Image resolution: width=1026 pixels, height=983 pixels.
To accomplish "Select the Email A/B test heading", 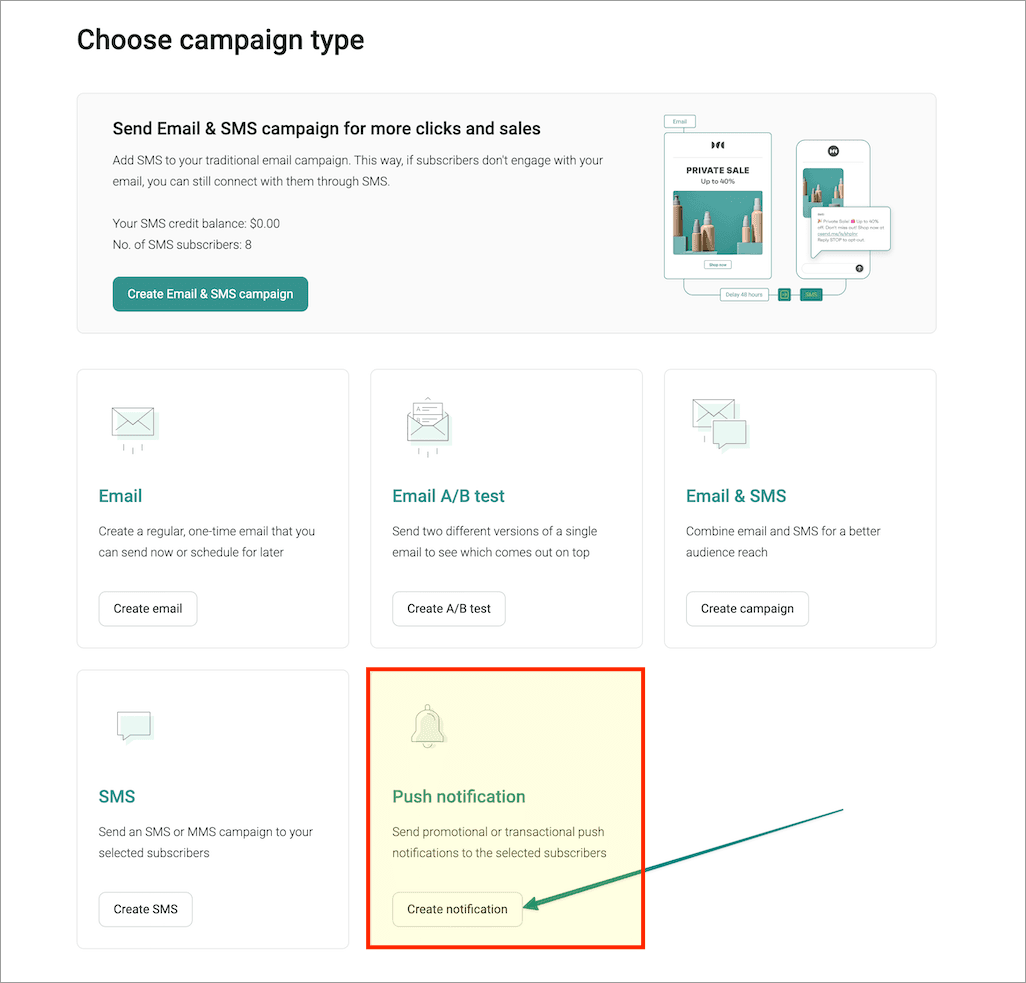I will (447, 495).
